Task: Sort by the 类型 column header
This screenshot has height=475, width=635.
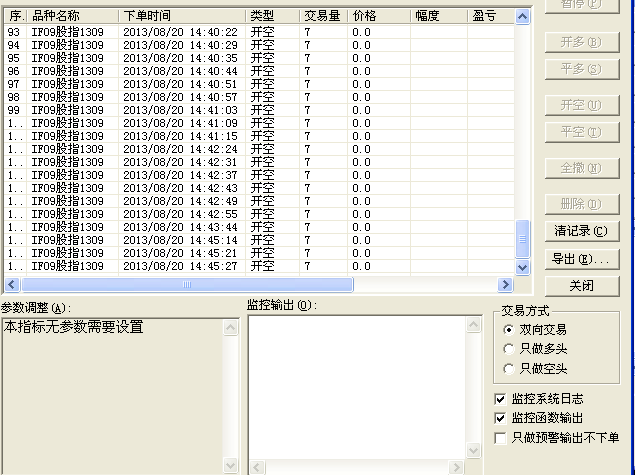Action: (x=273, y=16)
